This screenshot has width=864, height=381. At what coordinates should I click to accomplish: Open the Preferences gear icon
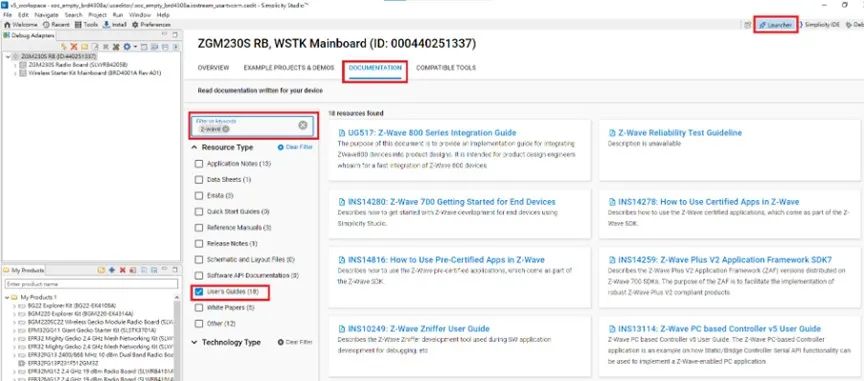(135, 25)
